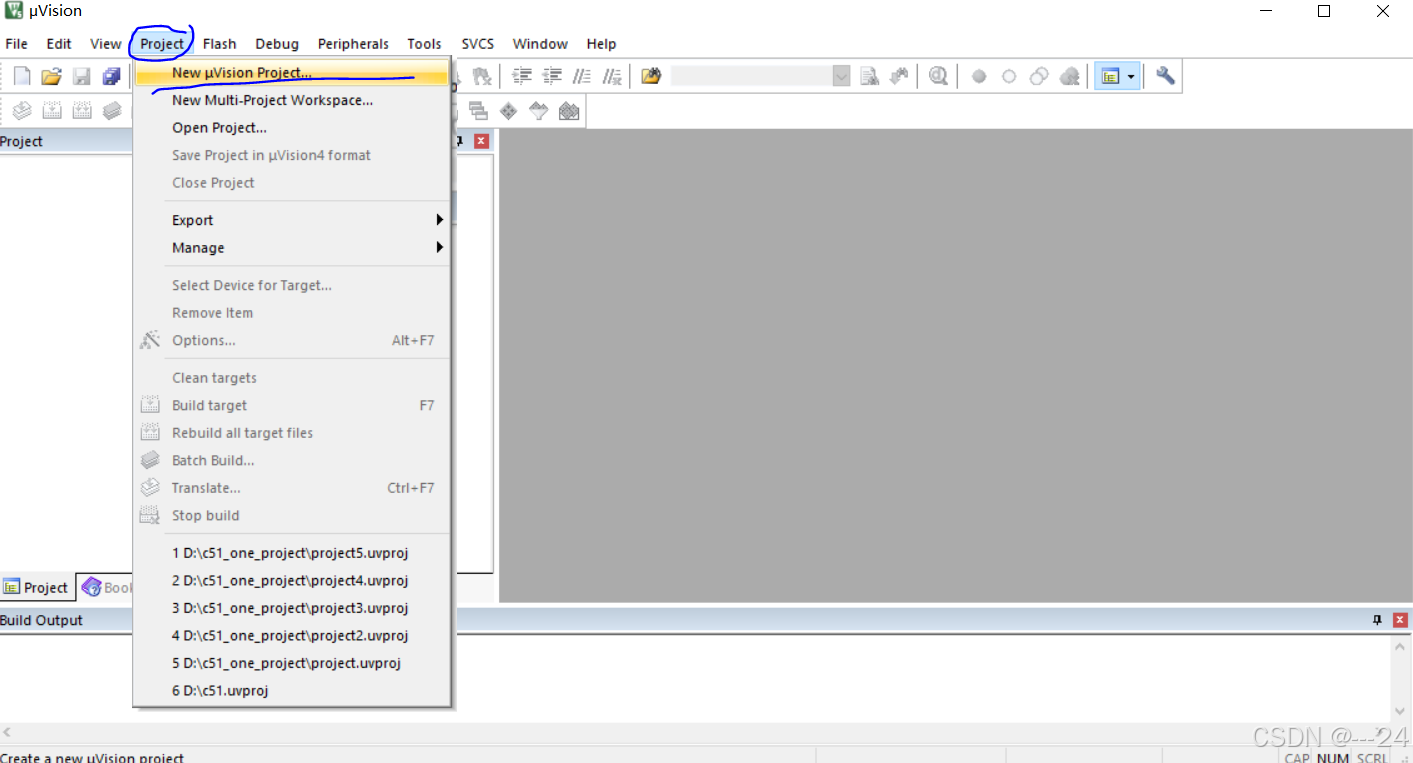Click the Incremental Find icon
Viewport: 1413px width, 763px height.
coord(899,76)
